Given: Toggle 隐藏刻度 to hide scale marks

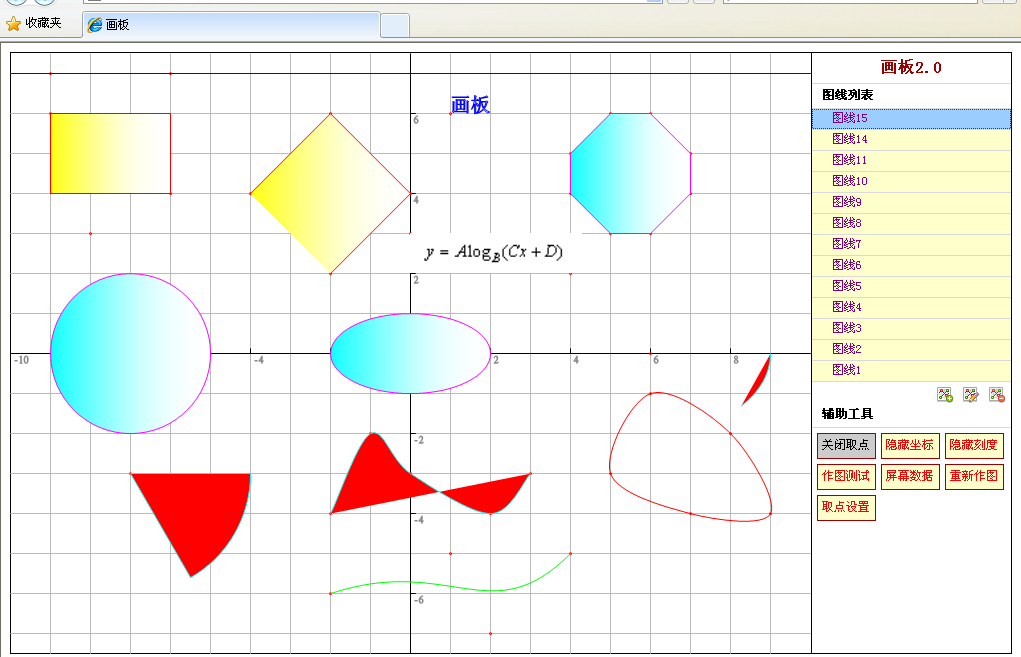Looking at the screenshot, I should (973, 445).
